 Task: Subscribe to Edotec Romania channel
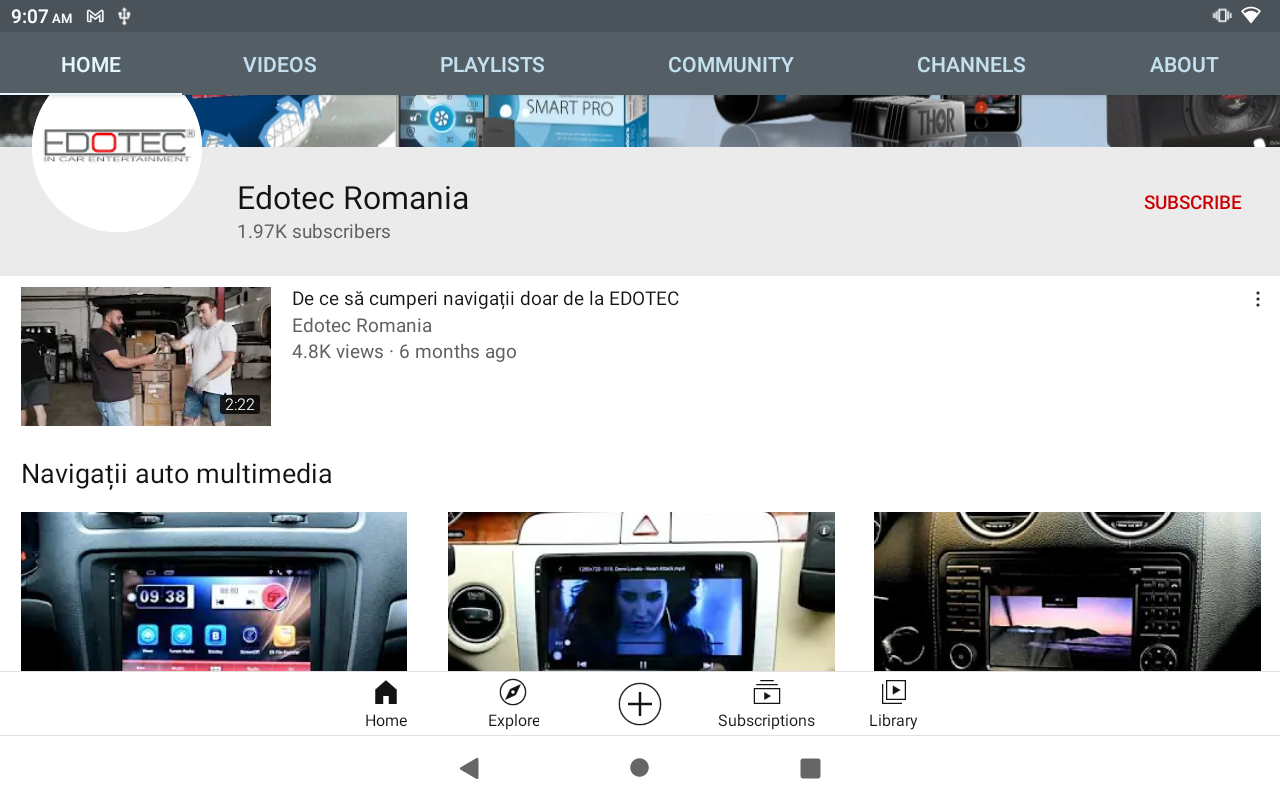point(1193,203)
